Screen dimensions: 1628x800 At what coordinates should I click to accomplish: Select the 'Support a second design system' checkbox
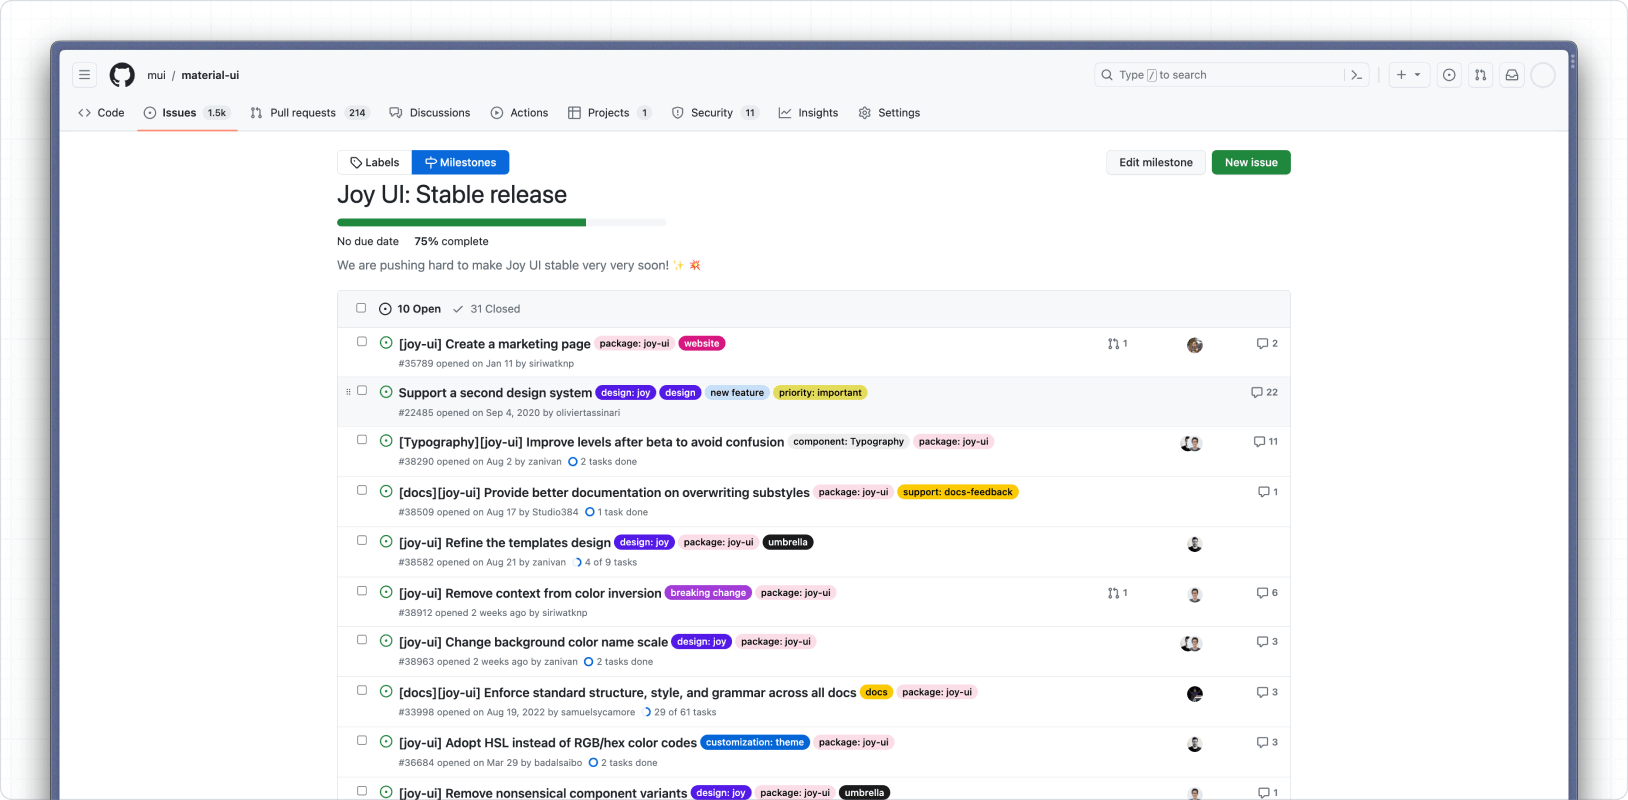pyautogui.click(x=362, y=391)
